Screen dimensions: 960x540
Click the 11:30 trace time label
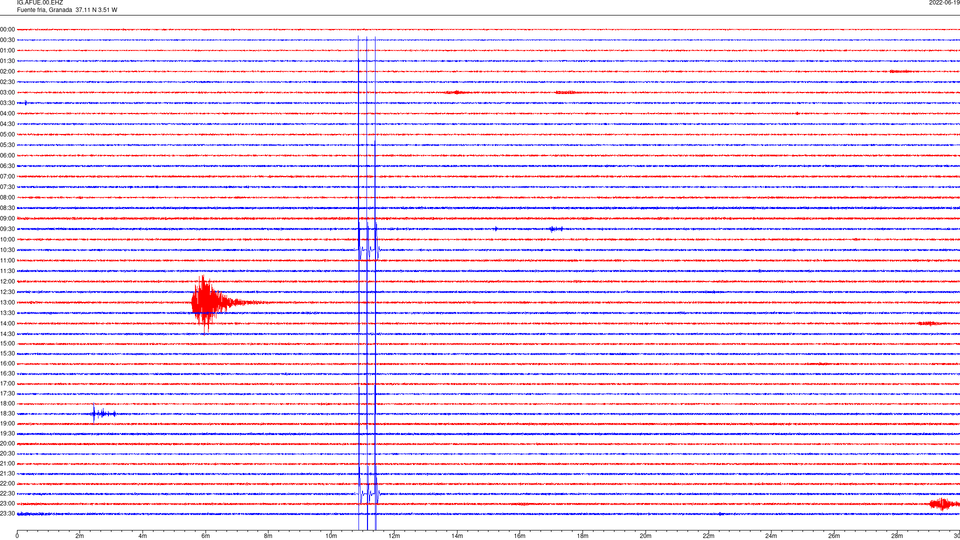(x=7, y=271)
